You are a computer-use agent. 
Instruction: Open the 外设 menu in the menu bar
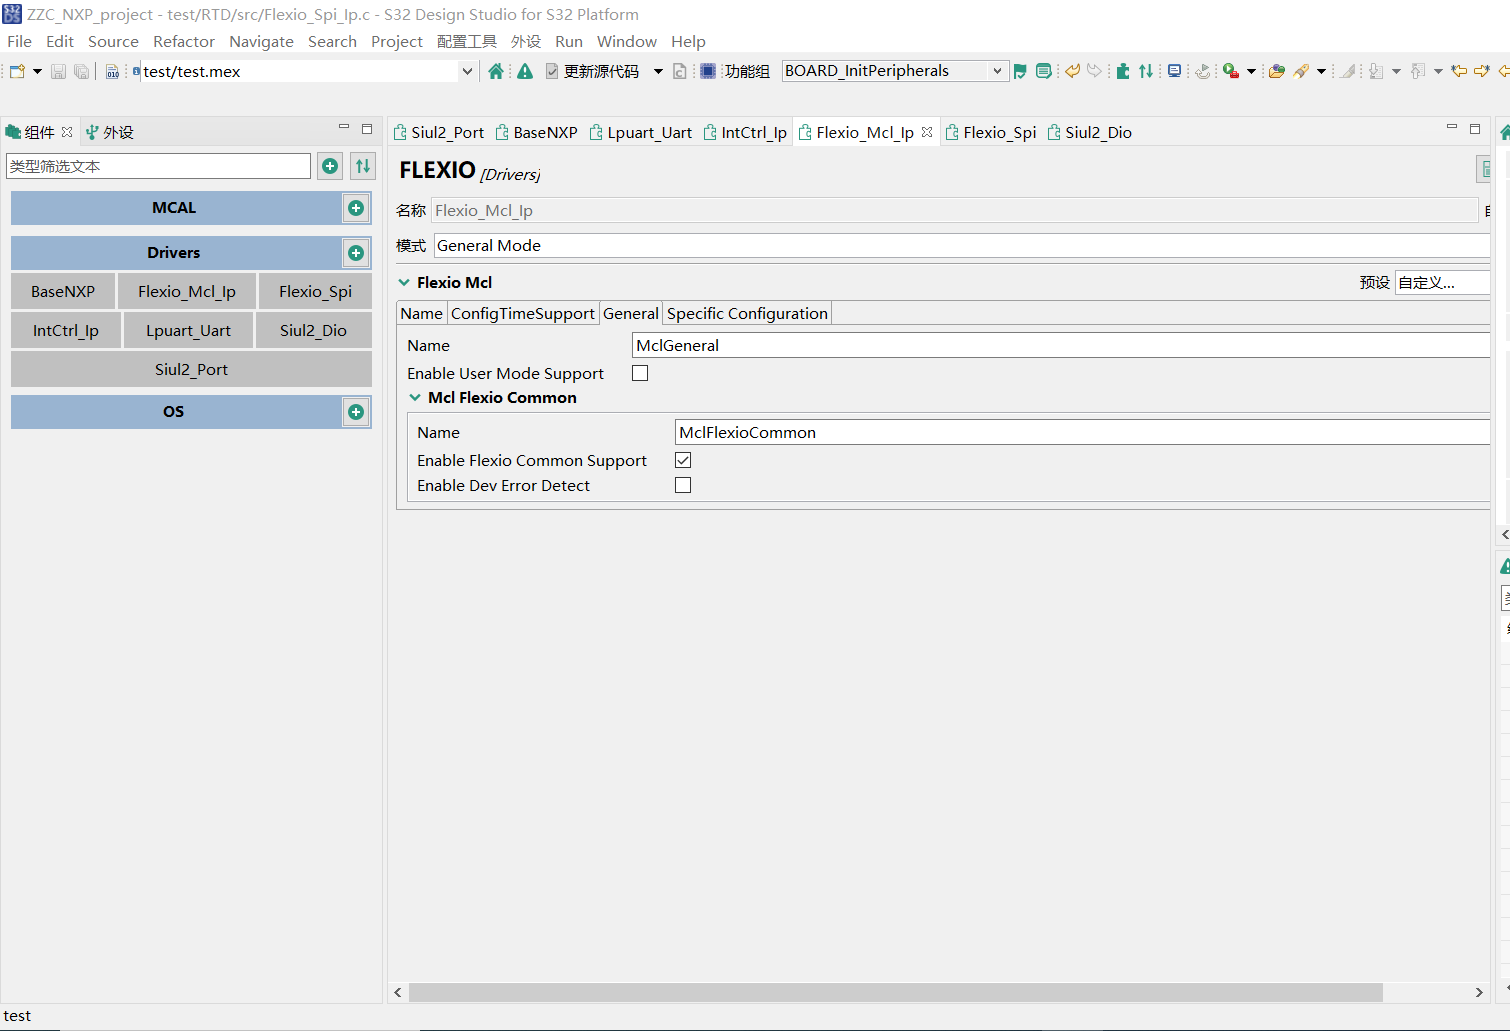pos(525,41)
